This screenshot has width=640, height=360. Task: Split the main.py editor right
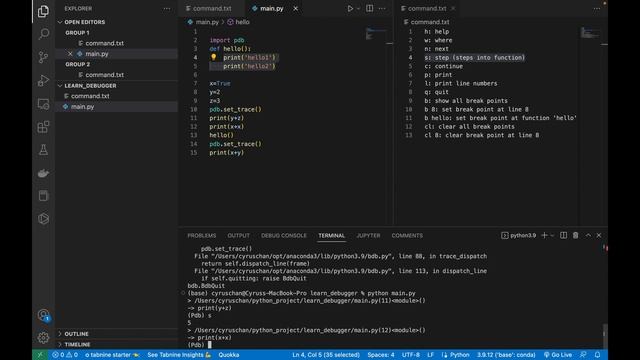click(x=369, y=8)
